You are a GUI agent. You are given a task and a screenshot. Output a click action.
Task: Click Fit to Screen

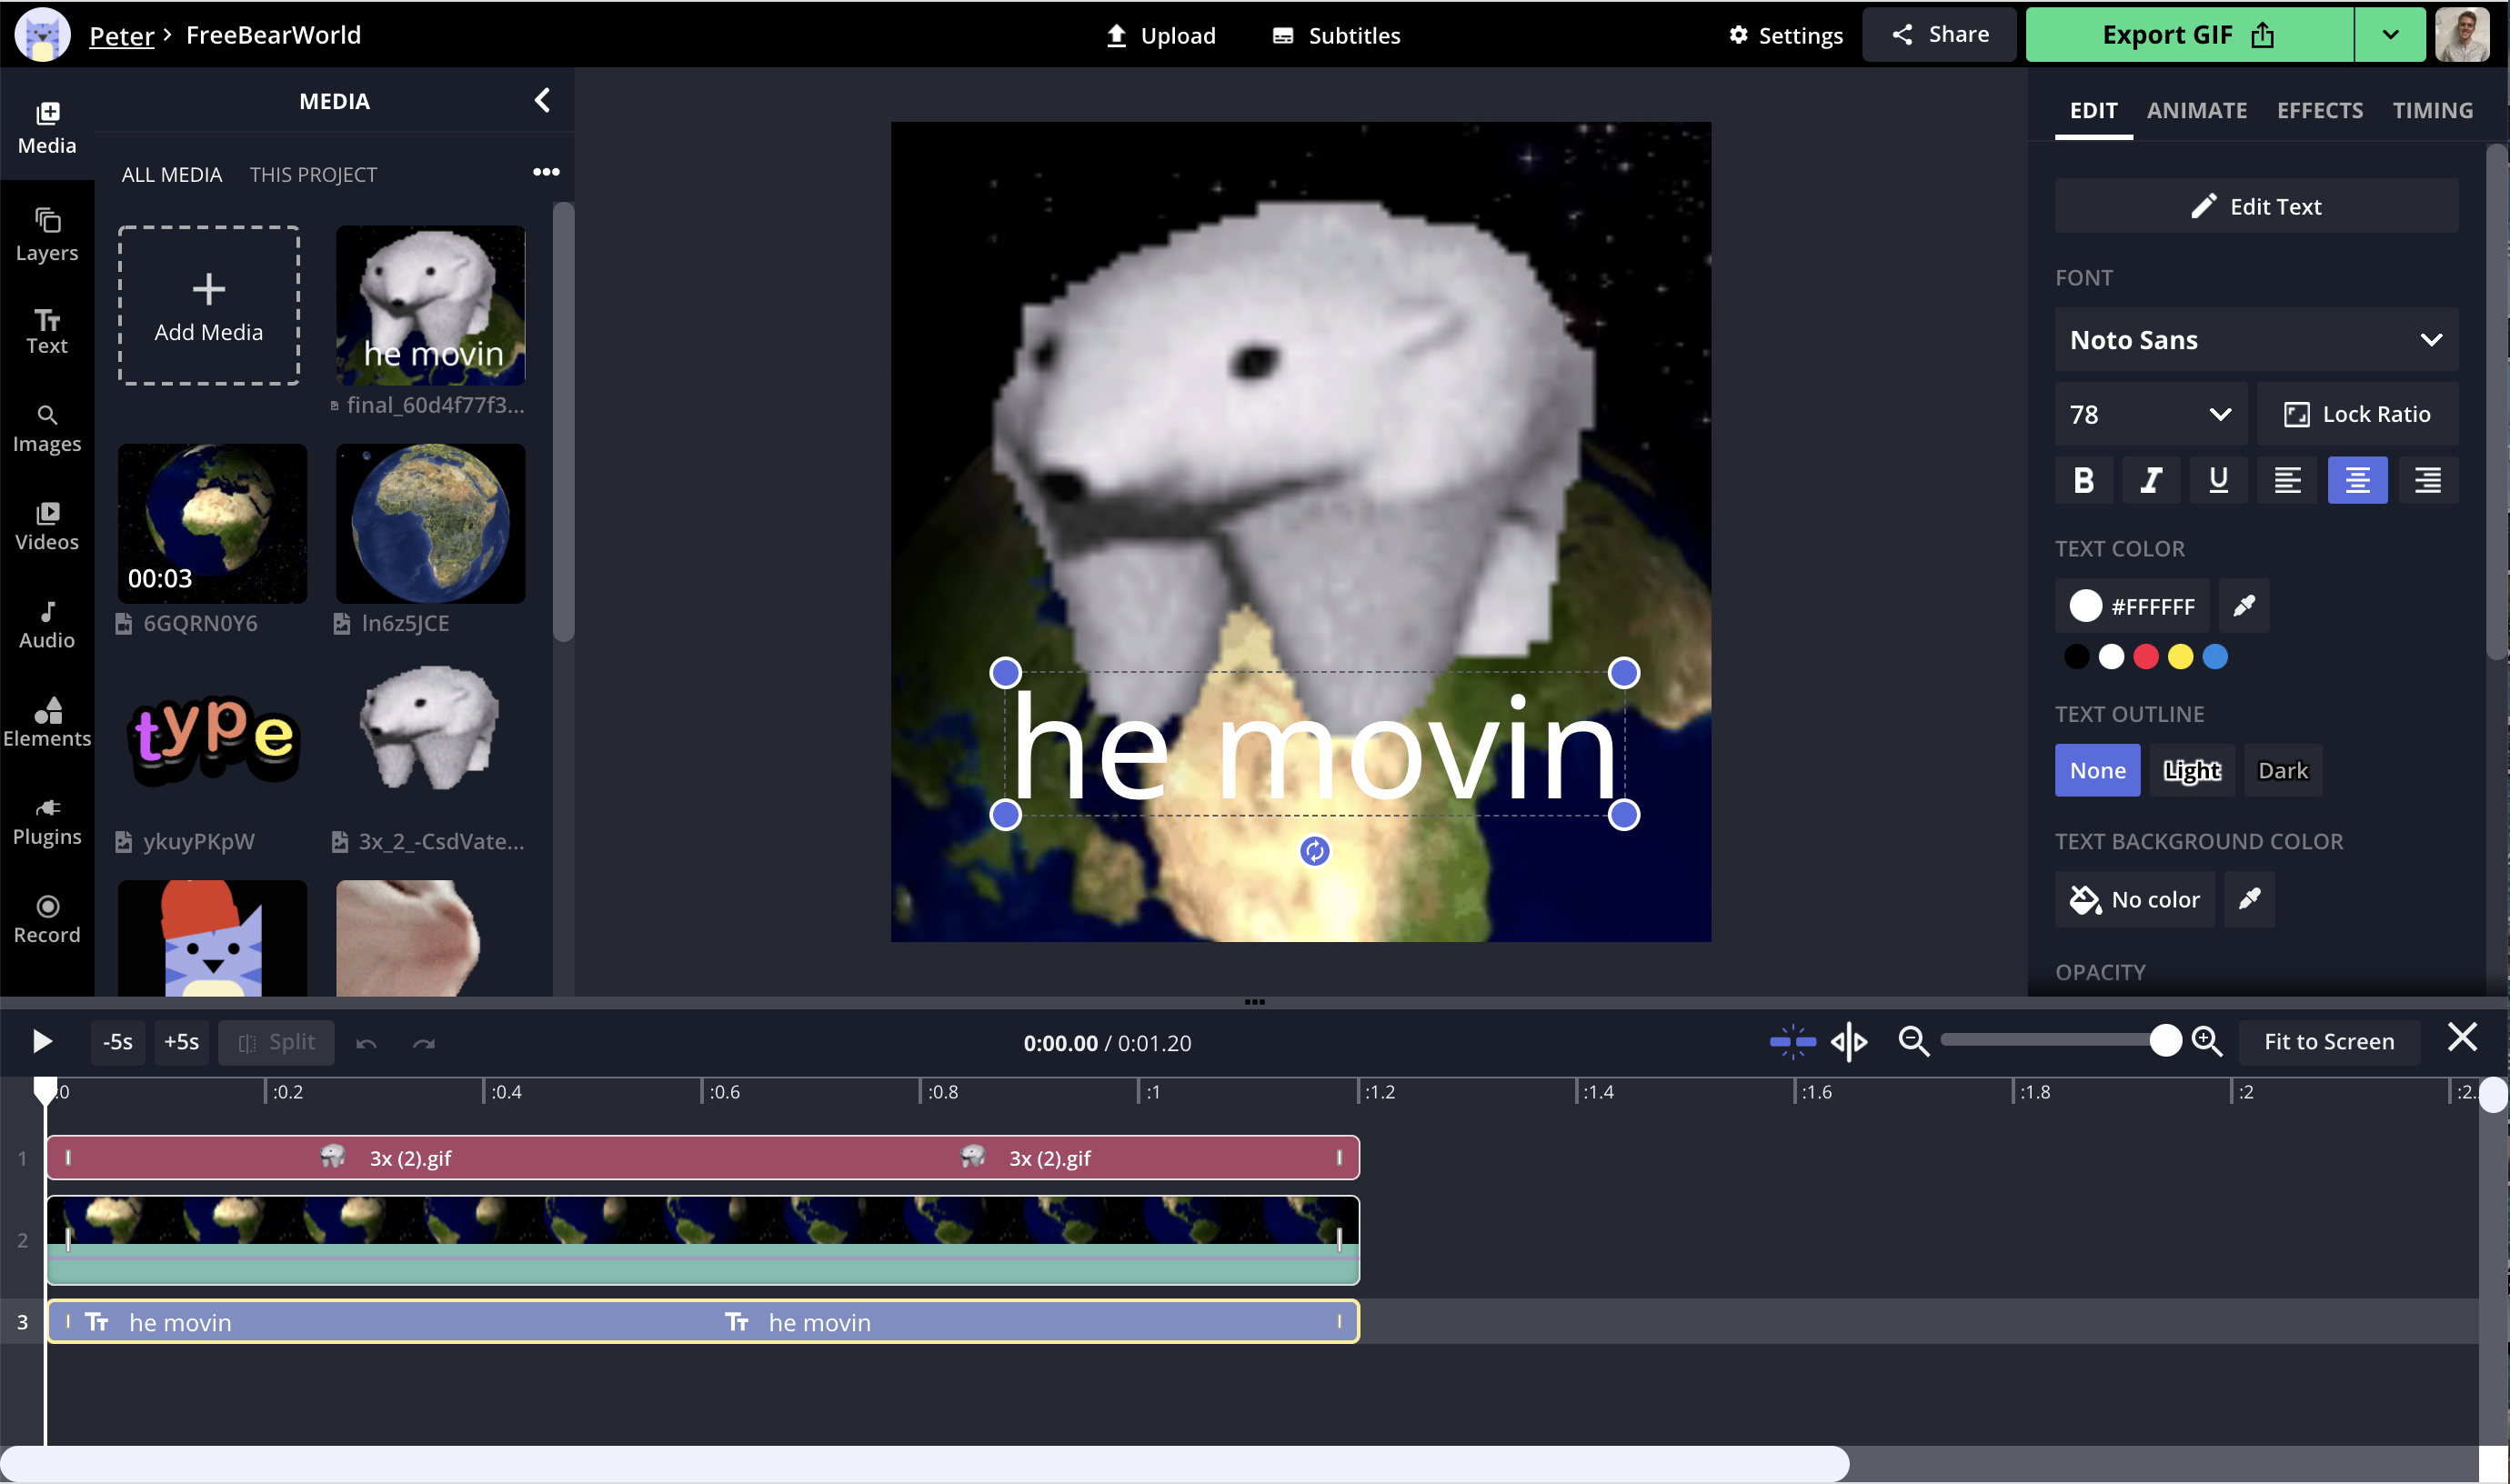[2330, 1041]
